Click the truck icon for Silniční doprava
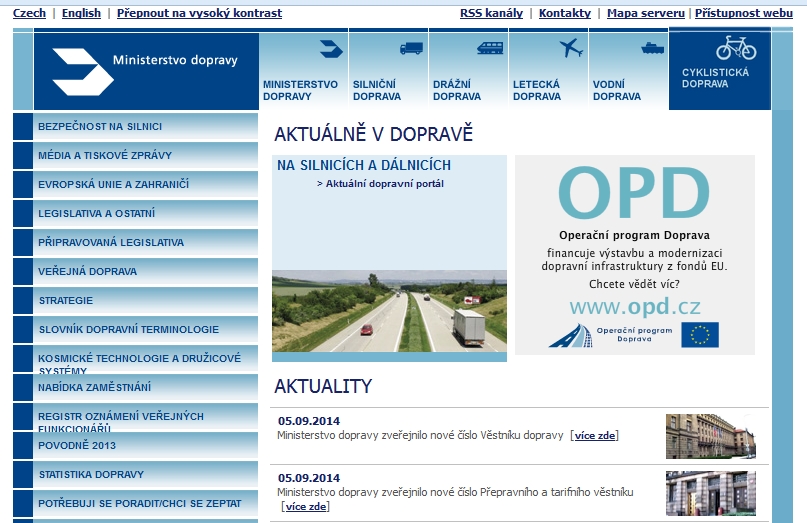 [411, 48]
